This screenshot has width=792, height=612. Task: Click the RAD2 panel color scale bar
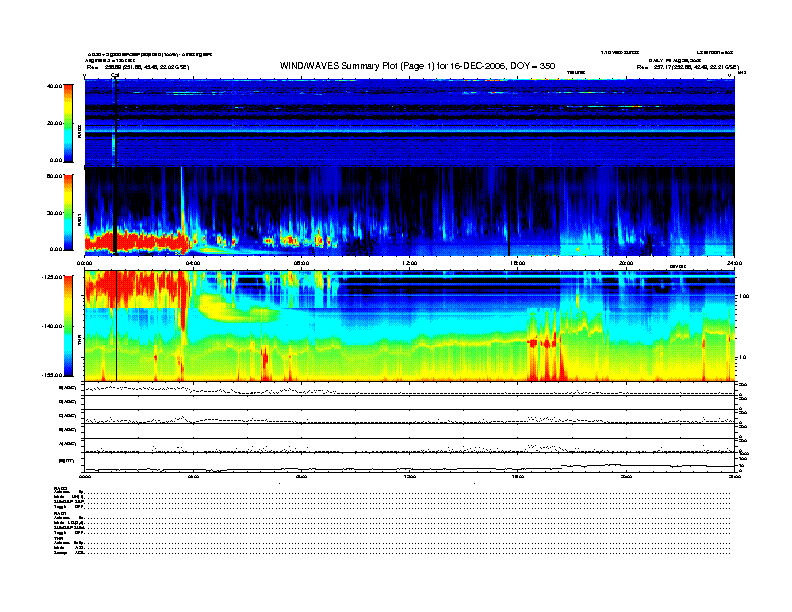(x=68, y=123)
